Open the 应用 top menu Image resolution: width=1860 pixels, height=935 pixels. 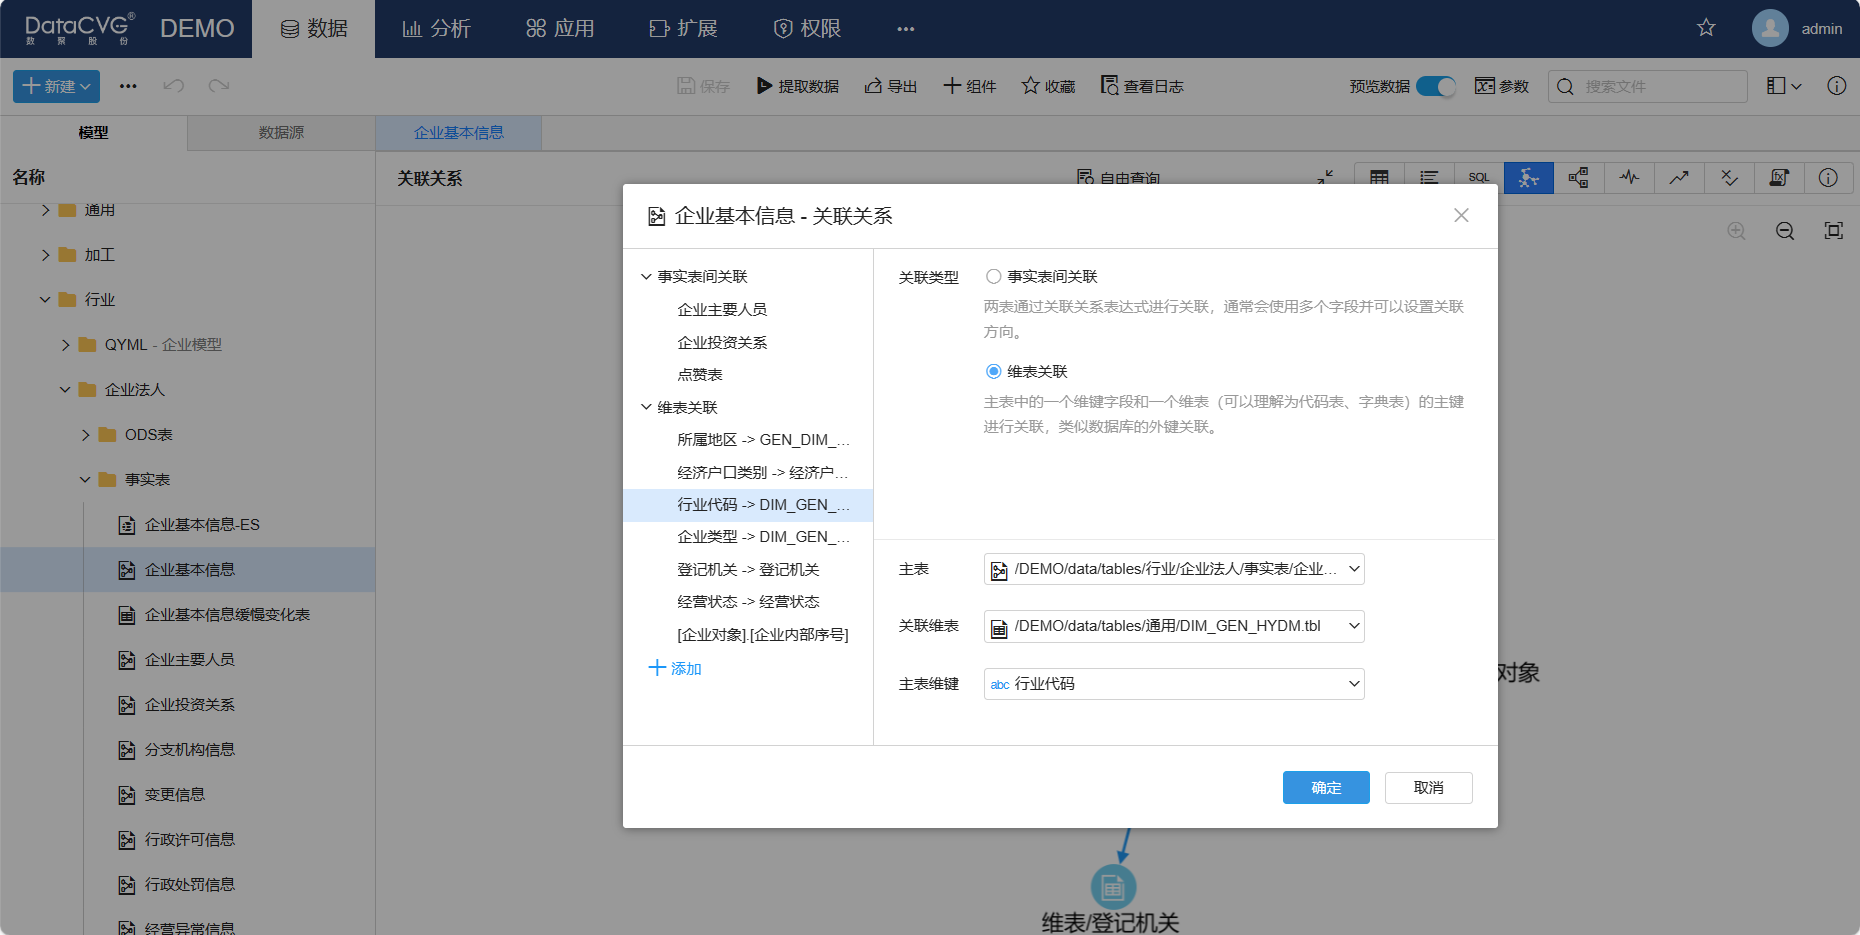(x=560, y=29)
